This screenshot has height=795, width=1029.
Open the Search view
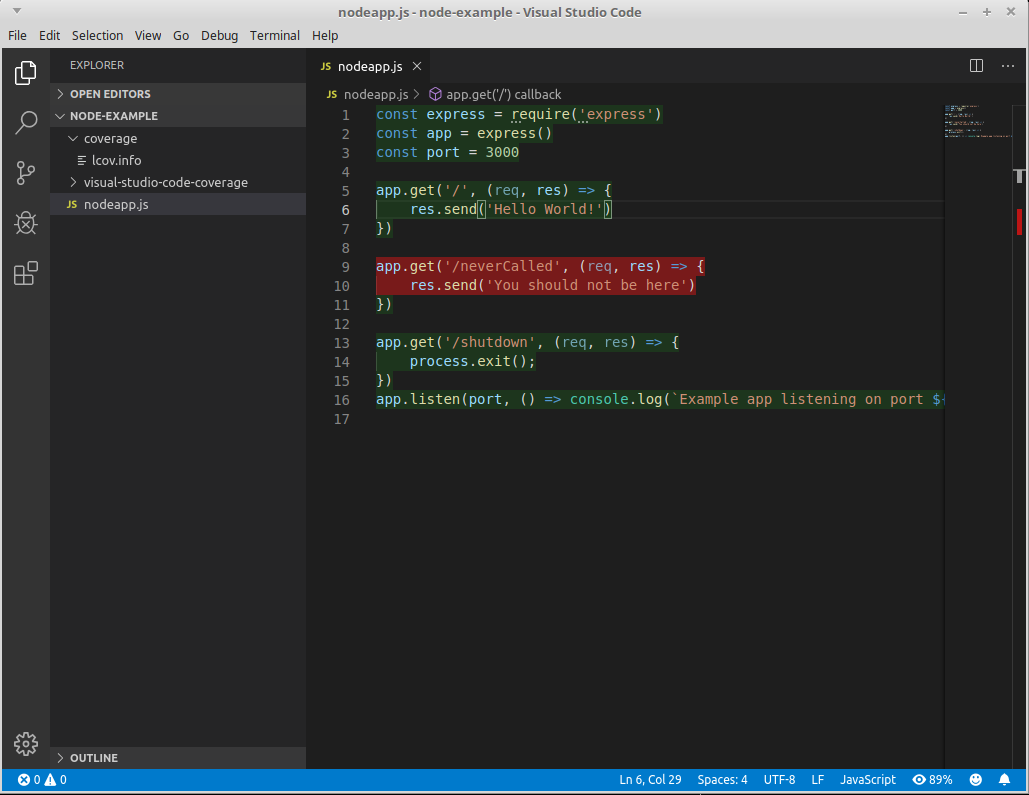(25, 122)
